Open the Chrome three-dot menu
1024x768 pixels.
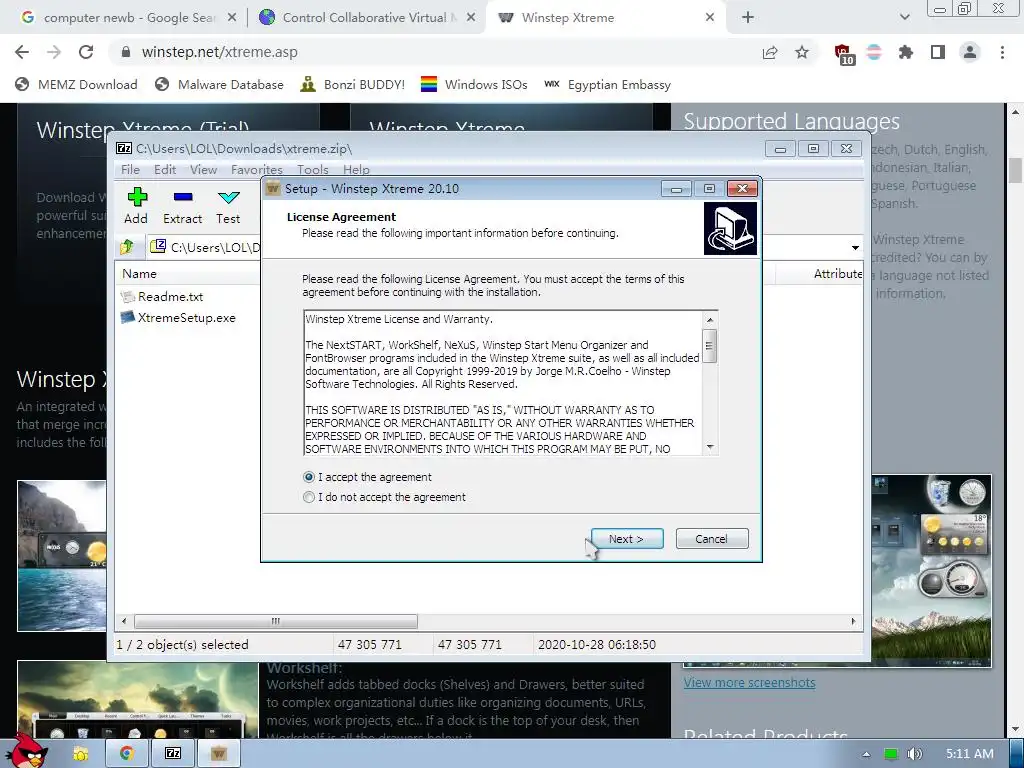1002,52
